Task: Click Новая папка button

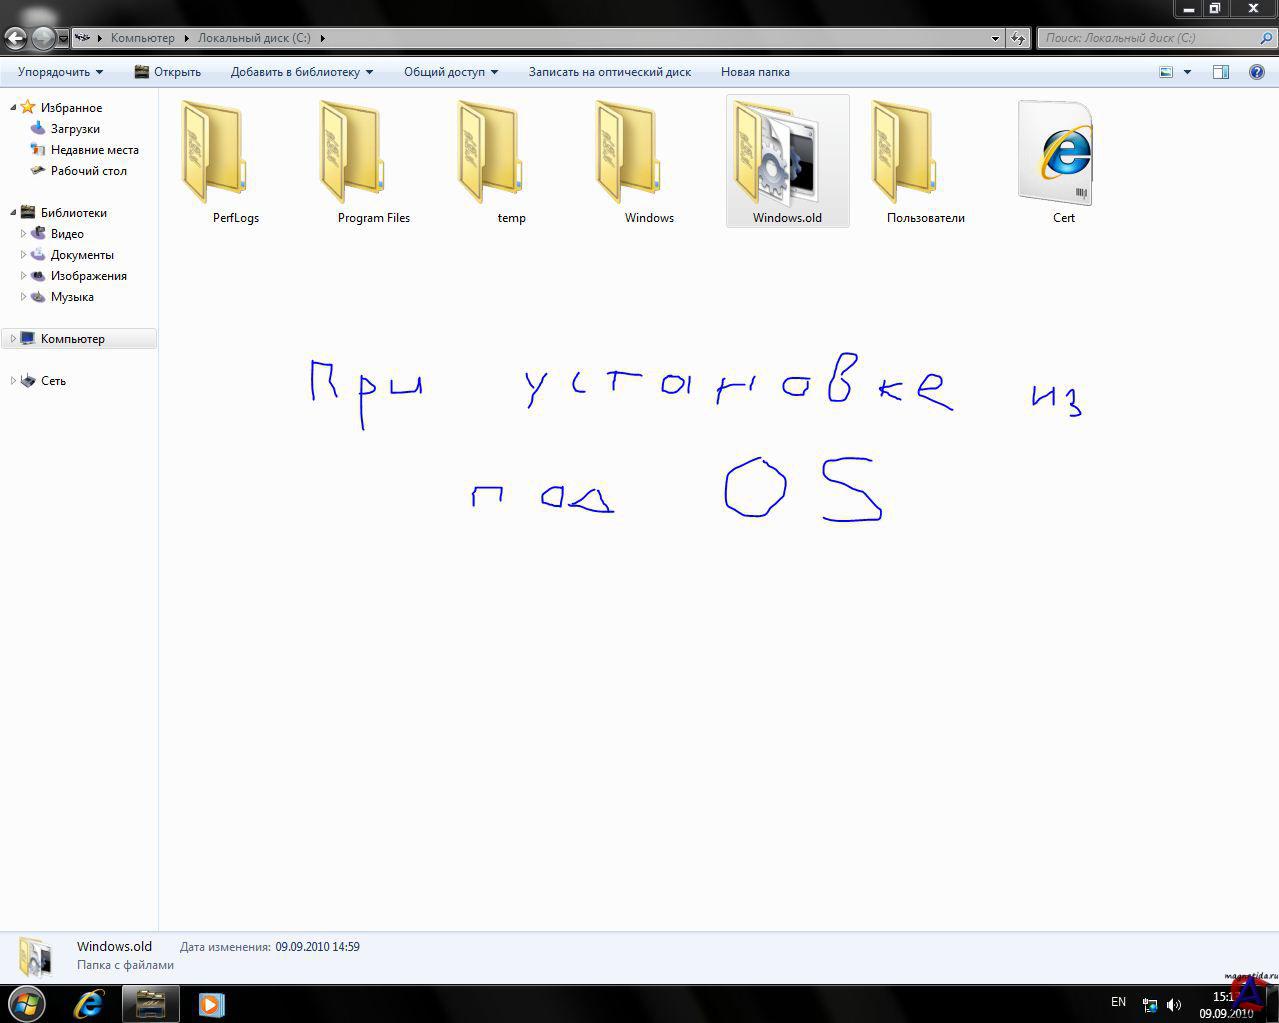Action: (x=755, y=72)
